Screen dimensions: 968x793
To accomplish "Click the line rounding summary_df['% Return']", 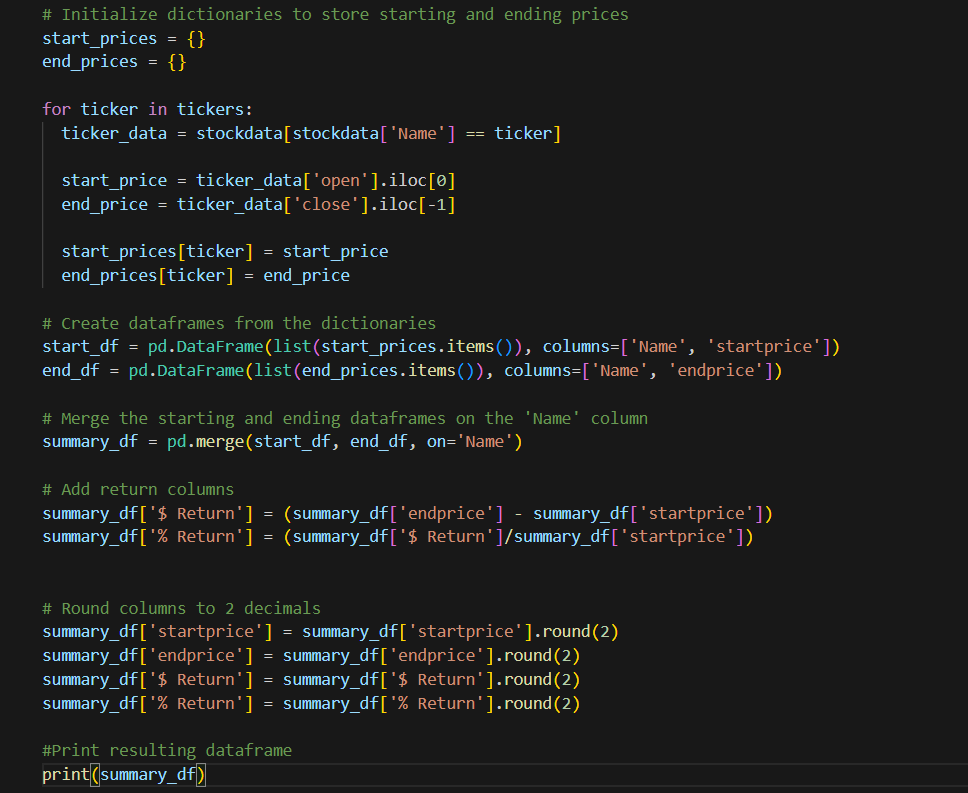I will pyautogui.click(x=311, y=704).
